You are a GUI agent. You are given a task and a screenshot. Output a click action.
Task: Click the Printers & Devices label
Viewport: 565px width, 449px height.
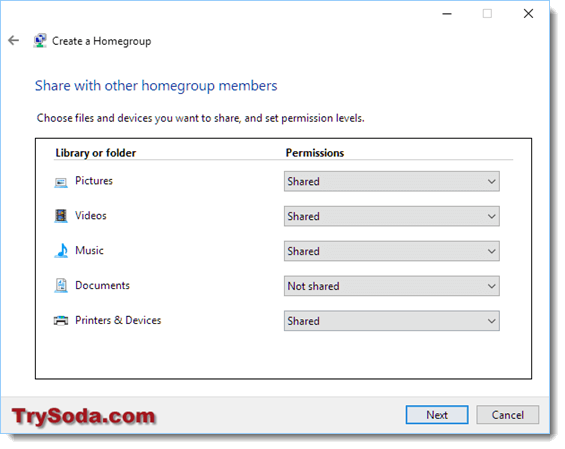tap(118, 320)
